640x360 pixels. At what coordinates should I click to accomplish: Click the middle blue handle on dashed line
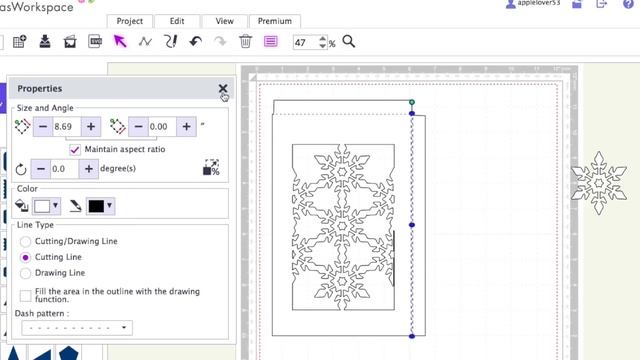pos(412,225)
